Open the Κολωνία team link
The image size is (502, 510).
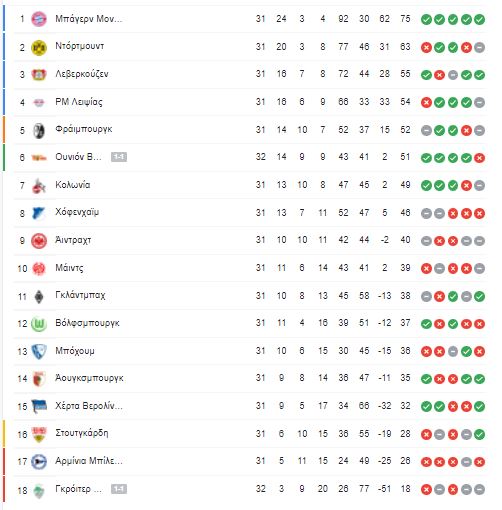pyautogui.click(x=73, y=185)
